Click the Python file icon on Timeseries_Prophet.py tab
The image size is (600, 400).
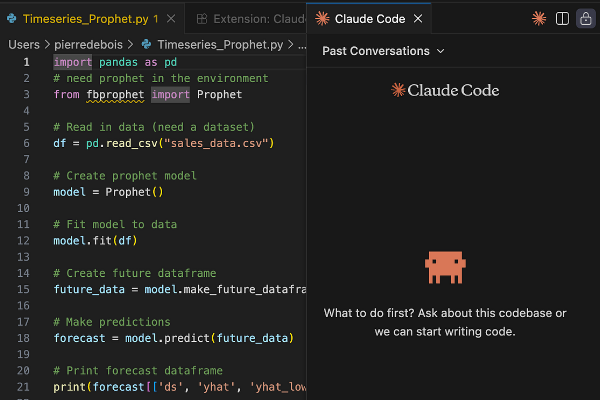[x=12, y=18]
